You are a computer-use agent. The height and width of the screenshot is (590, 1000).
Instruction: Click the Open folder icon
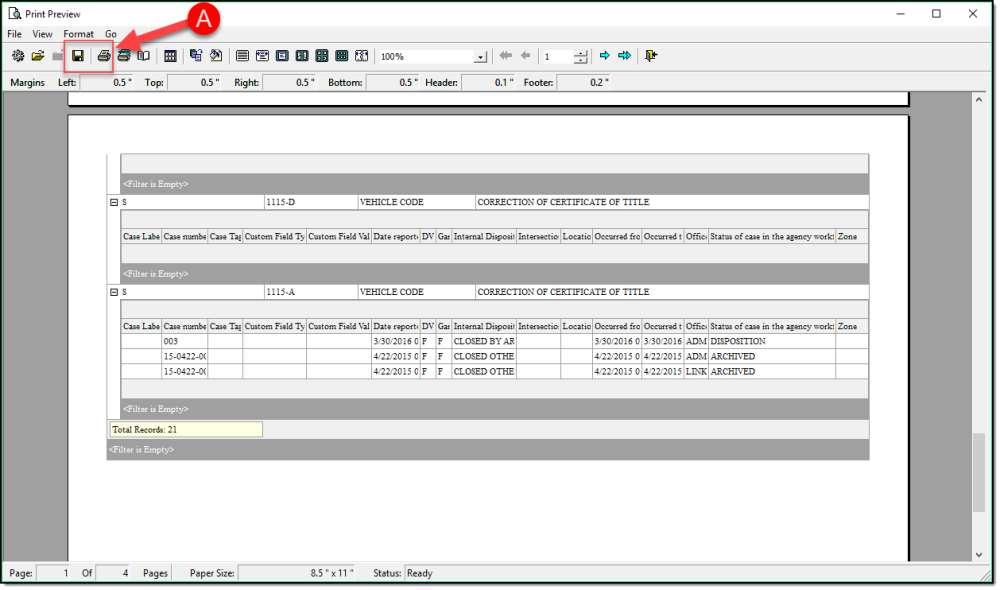click(x=38, y=56)
